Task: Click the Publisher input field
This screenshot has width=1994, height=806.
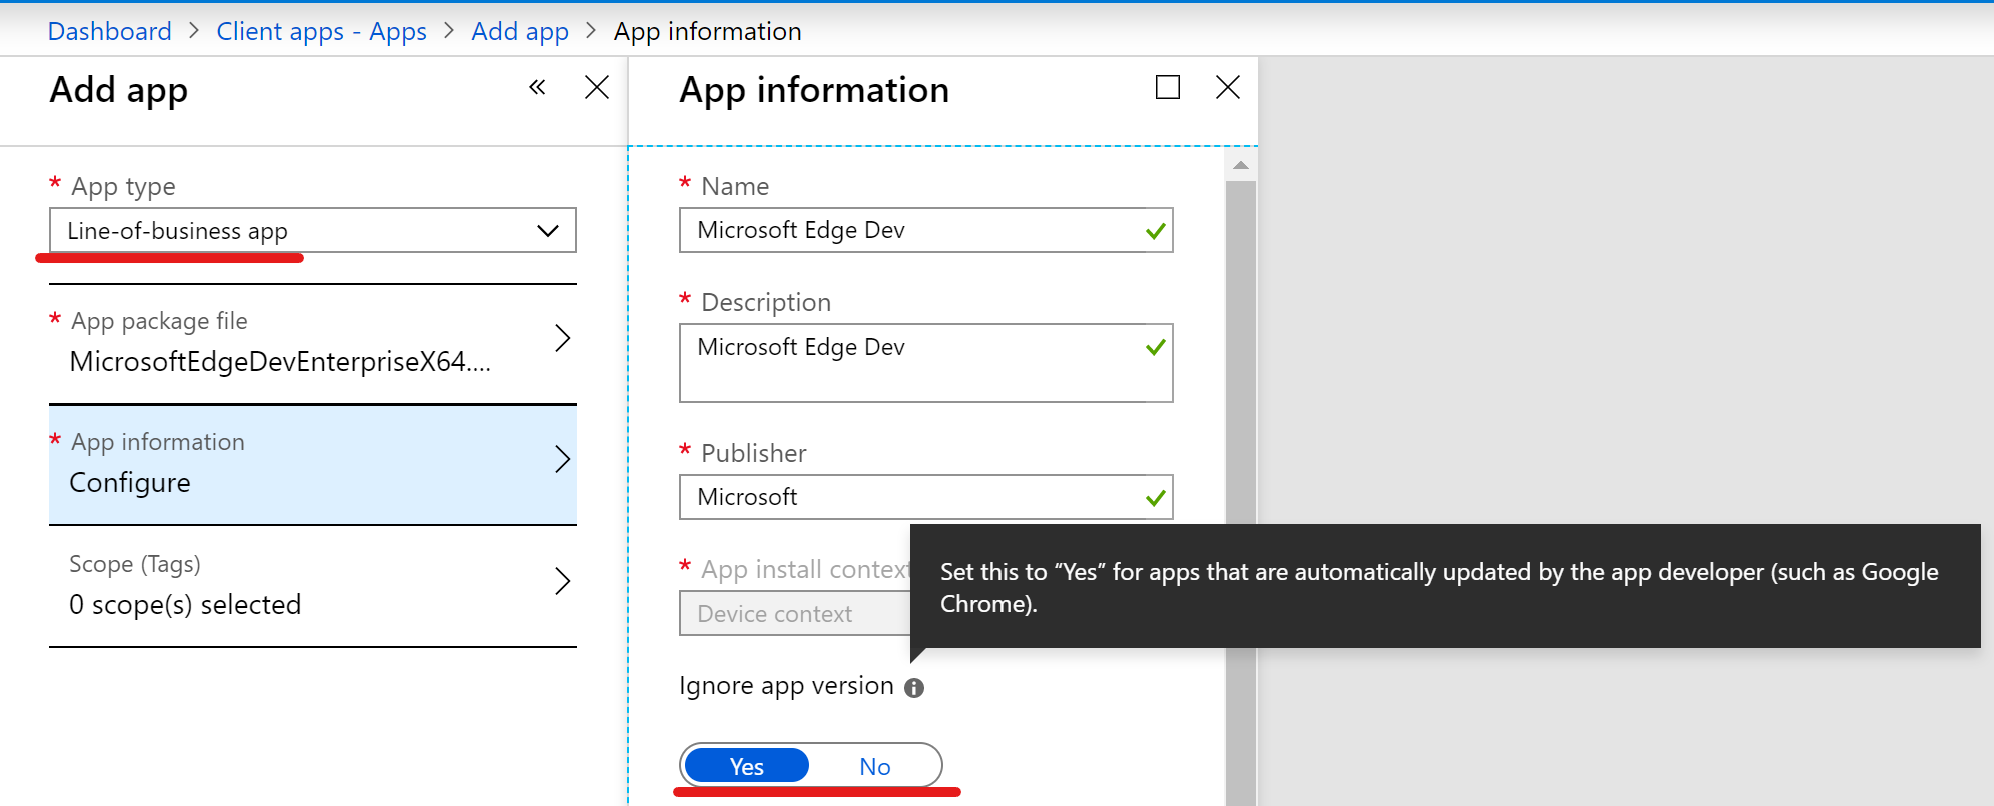Action: pyautogui.click(x=926, y=497)
